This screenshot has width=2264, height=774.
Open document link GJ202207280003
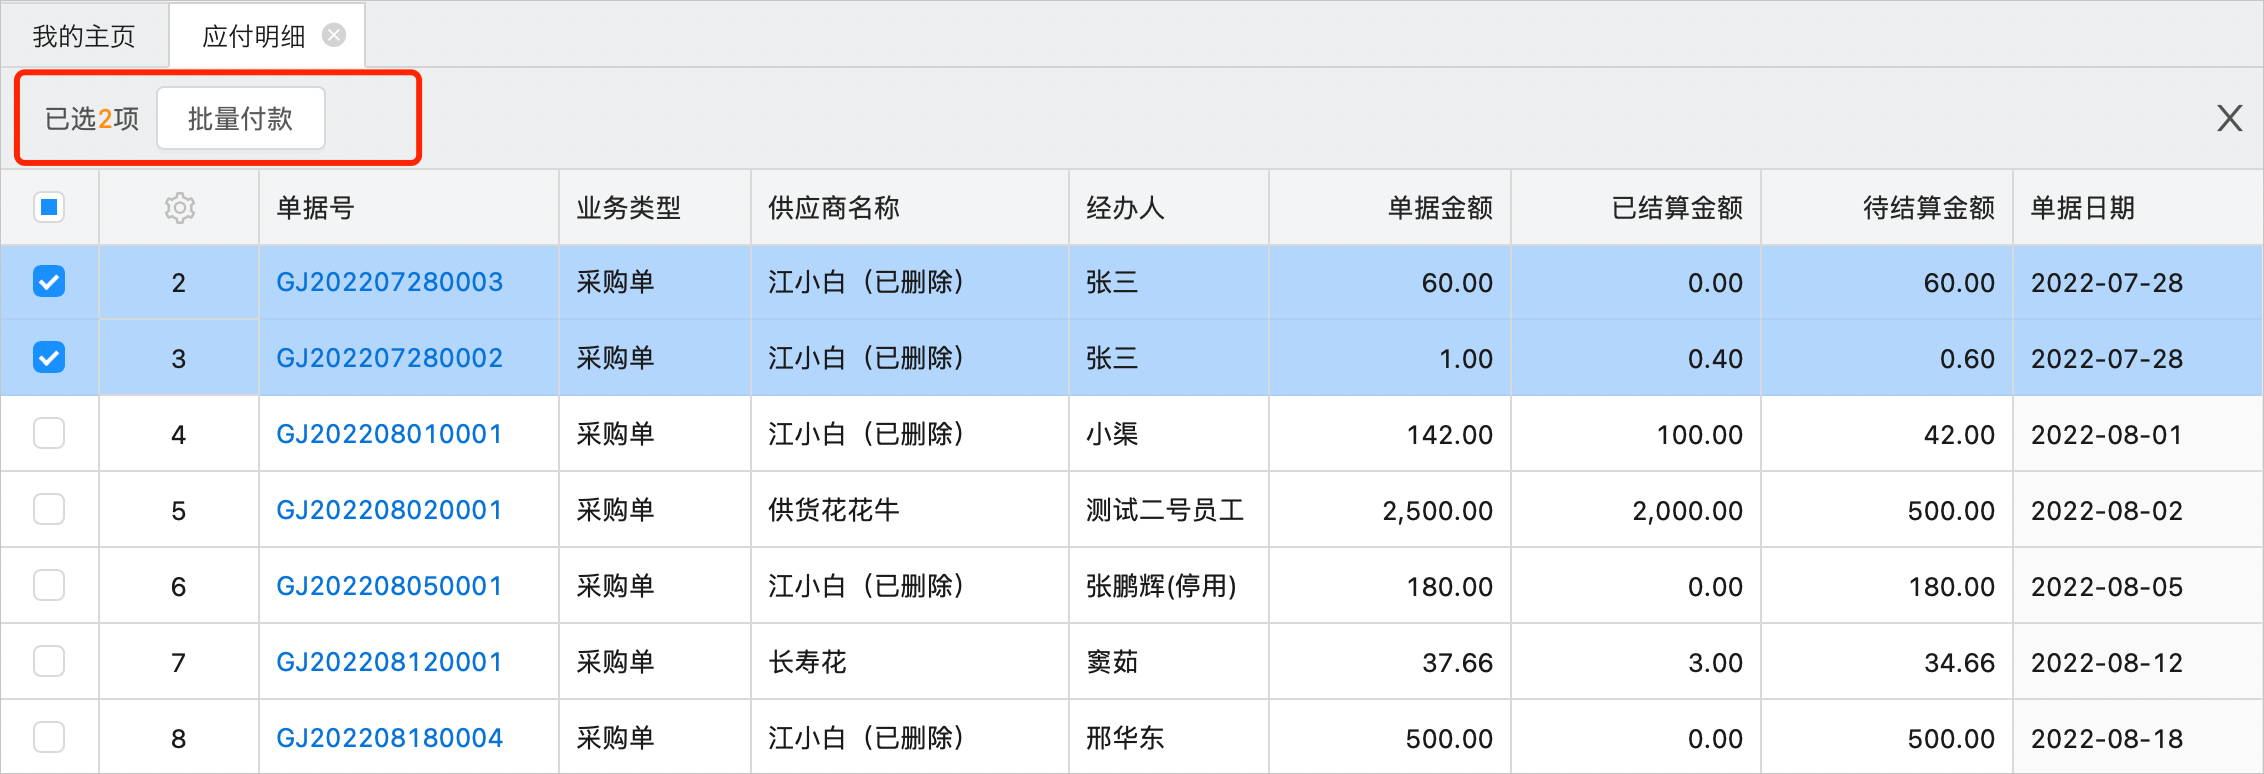[389, 282]
